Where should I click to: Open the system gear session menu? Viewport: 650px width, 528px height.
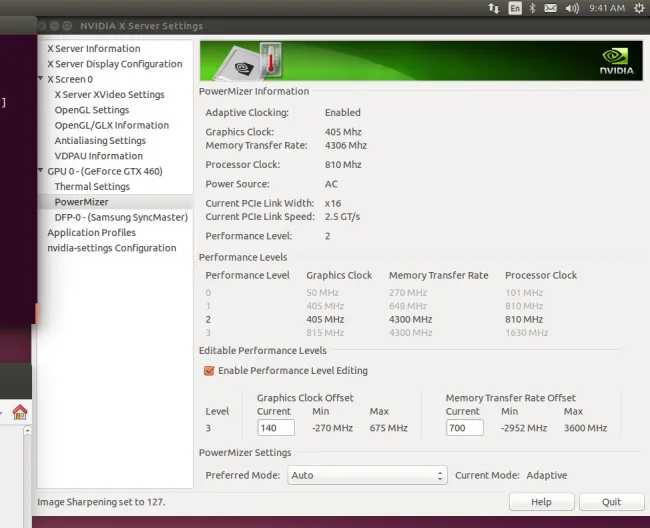point(640,8)
